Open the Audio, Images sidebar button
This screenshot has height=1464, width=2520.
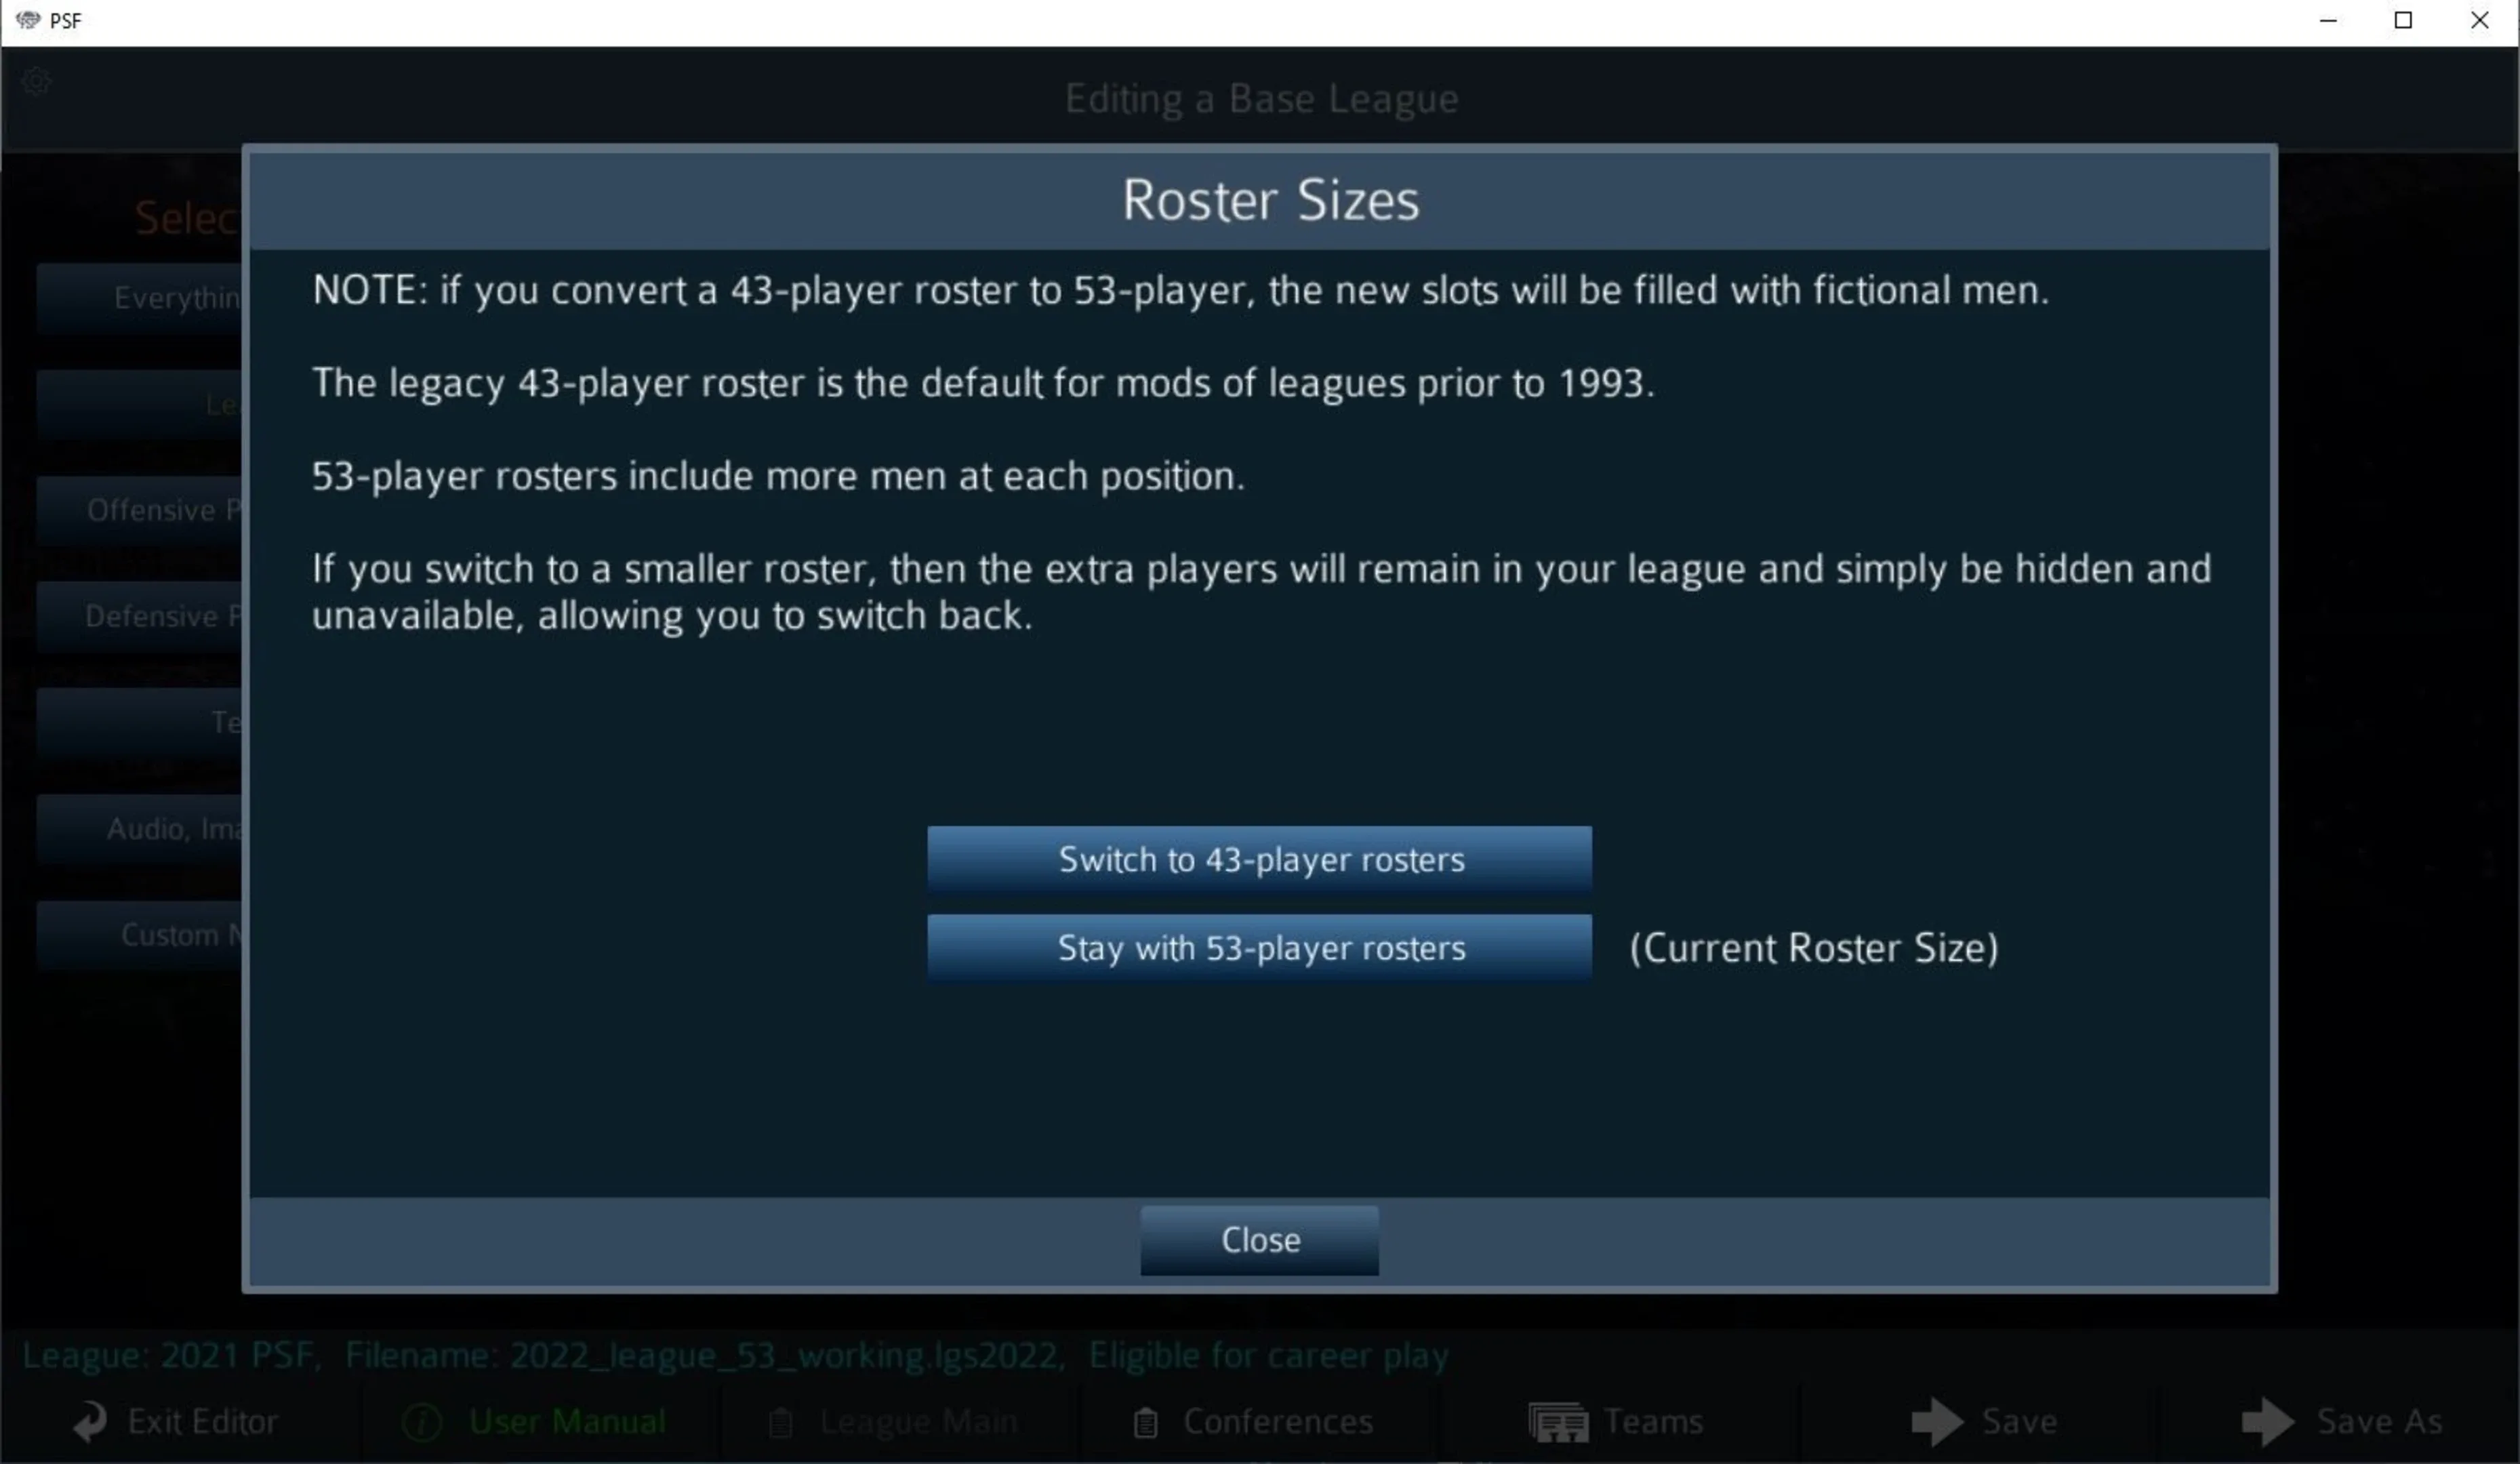tap(140, 828)
